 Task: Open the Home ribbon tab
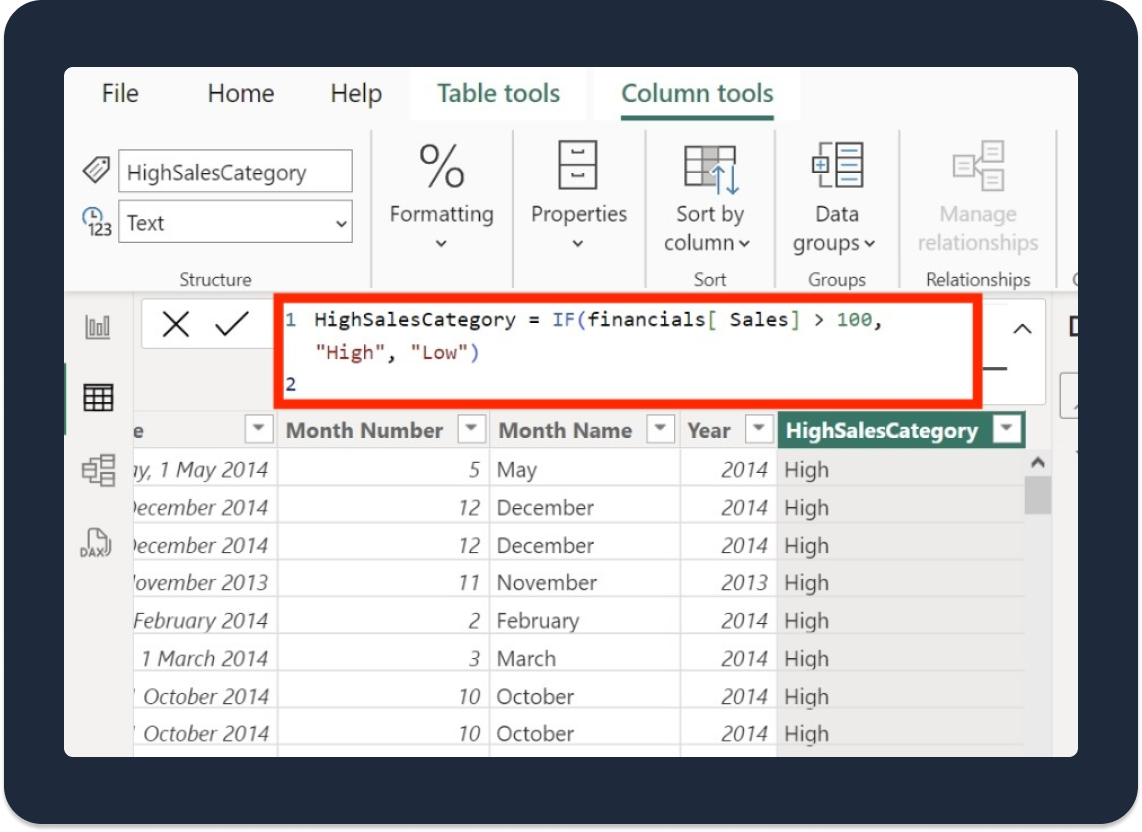(x=239, y=93)
